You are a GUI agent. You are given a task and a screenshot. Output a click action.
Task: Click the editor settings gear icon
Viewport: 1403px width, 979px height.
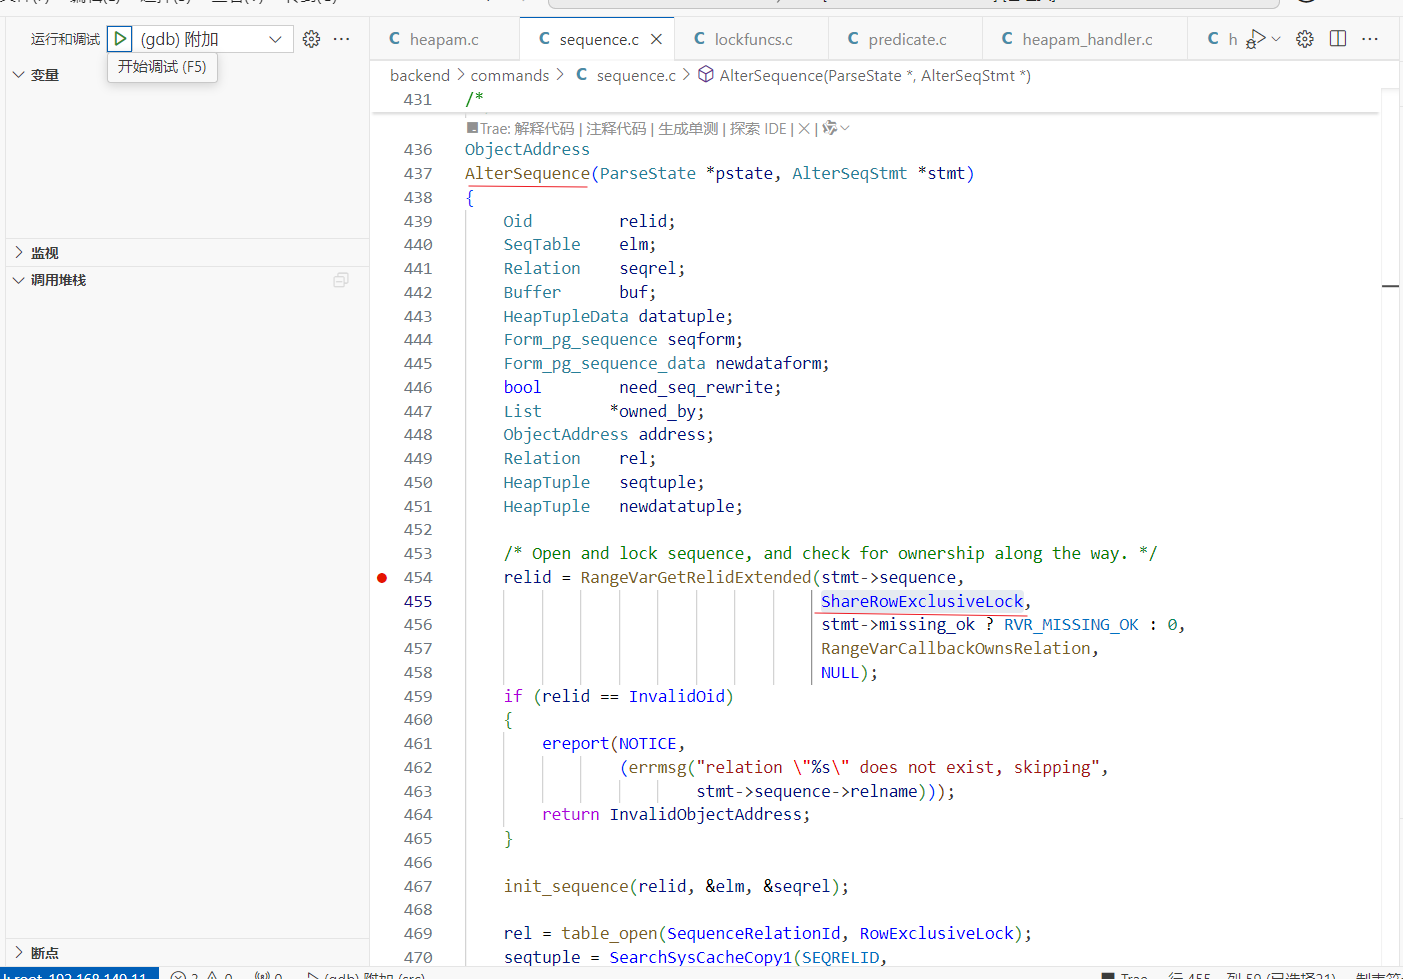pos(1305,39)
